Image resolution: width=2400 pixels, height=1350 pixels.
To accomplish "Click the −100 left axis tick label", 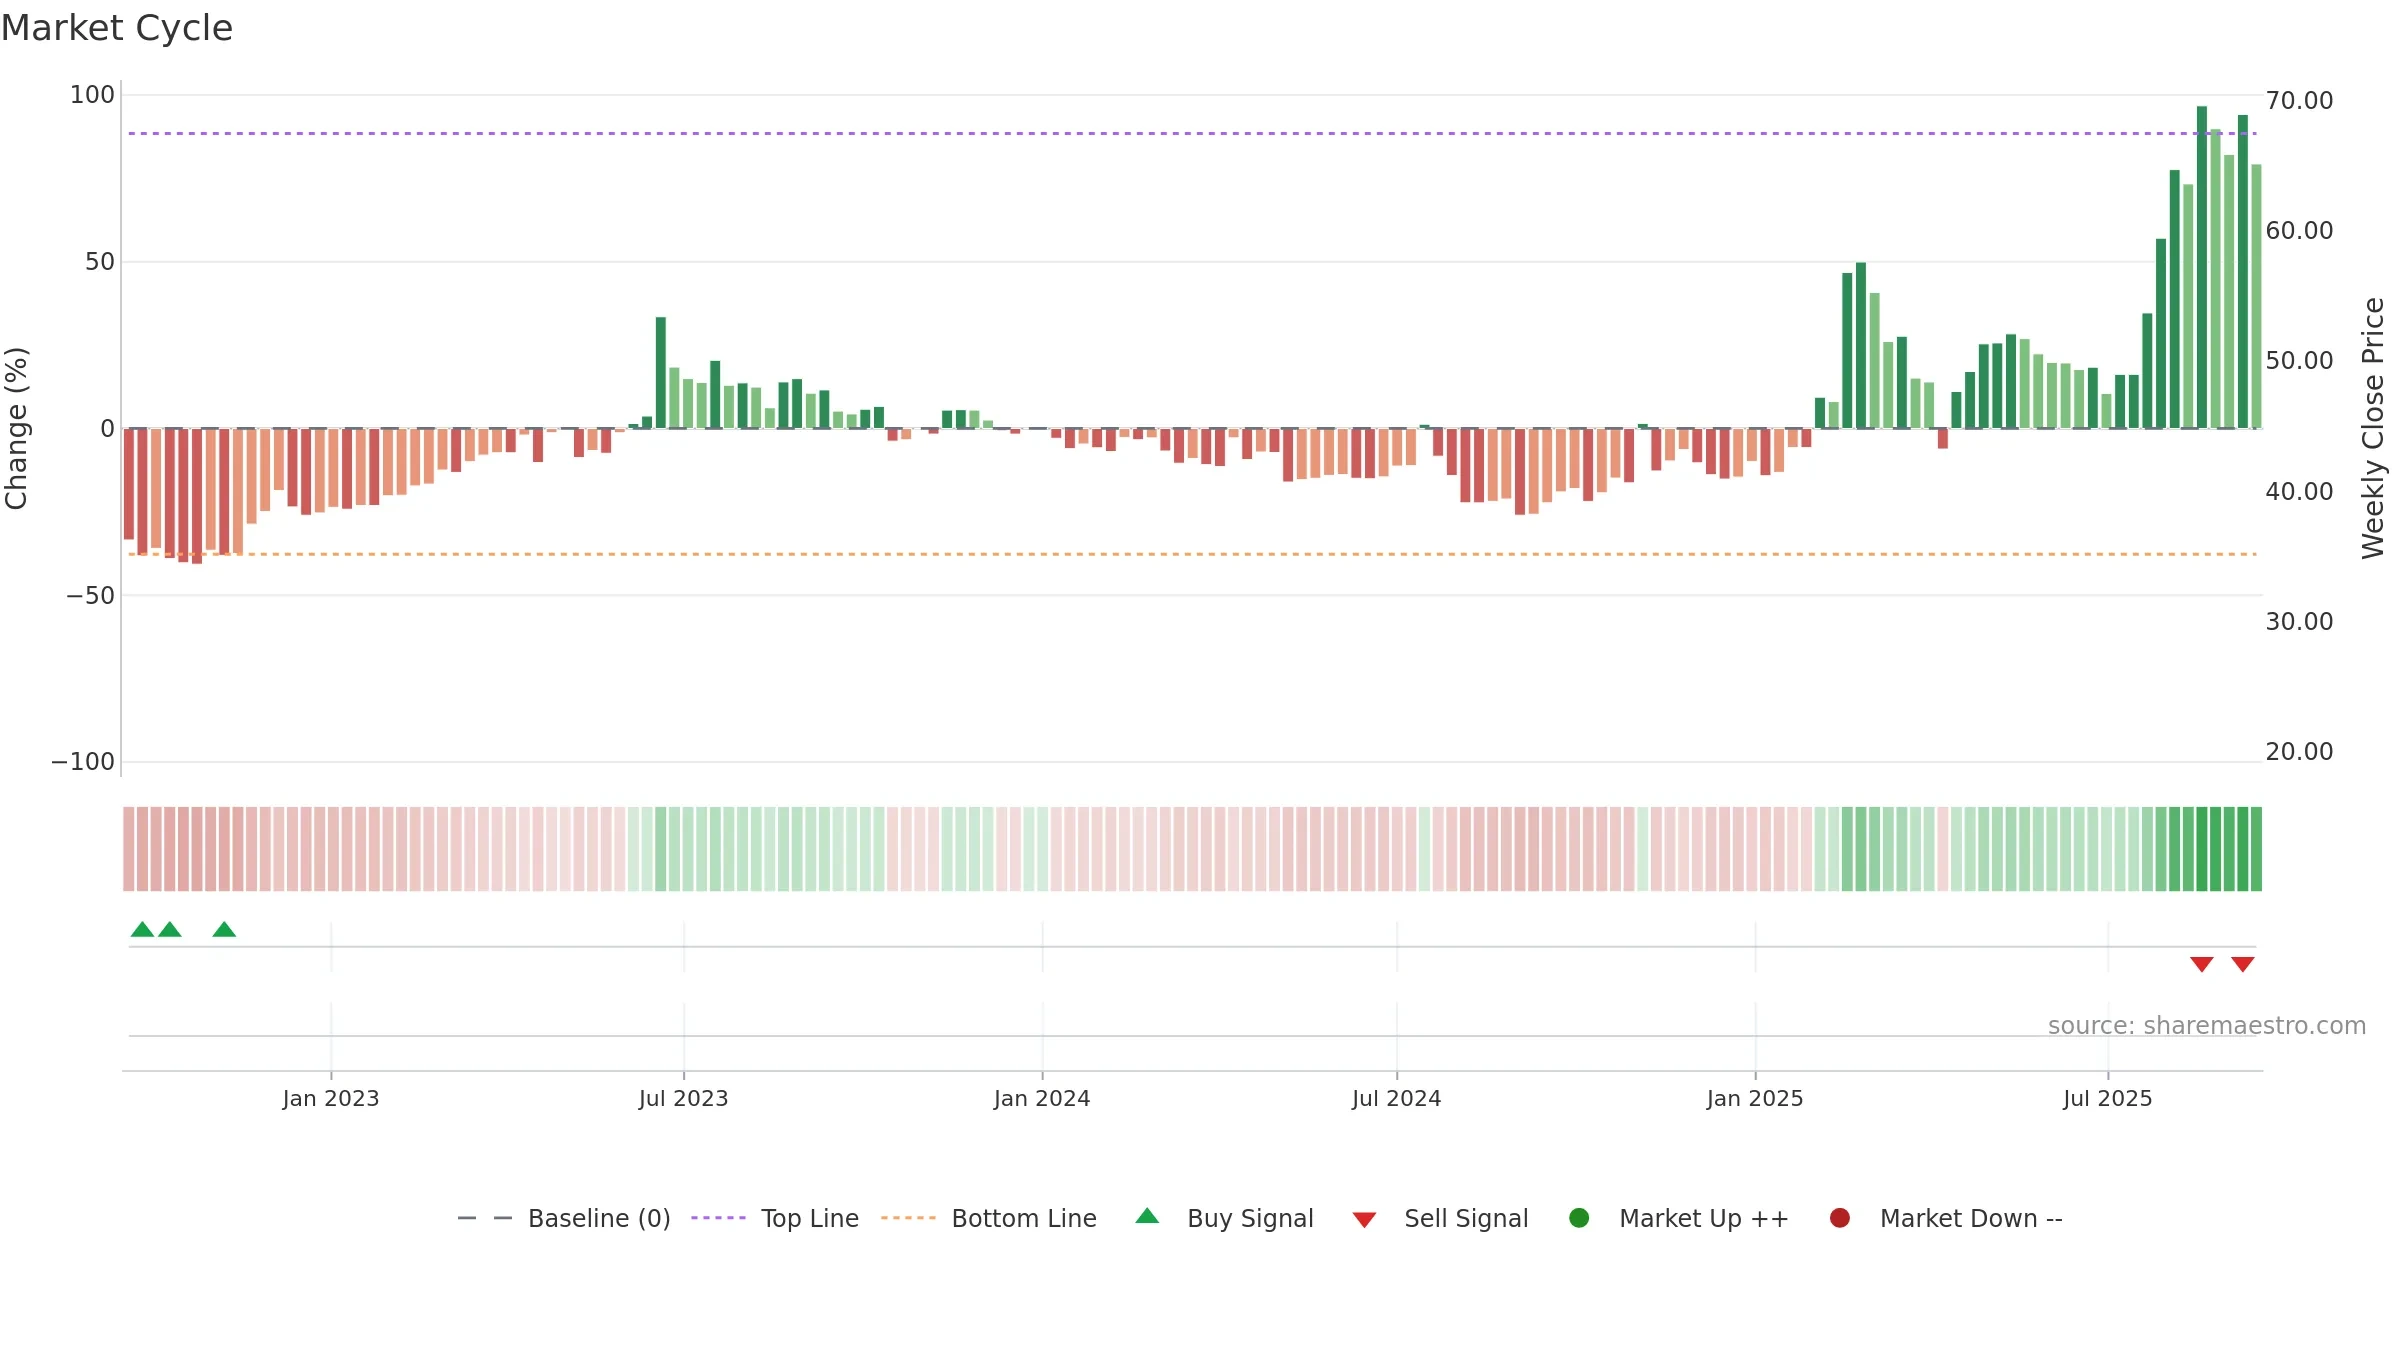I will (x=83, y=762).
